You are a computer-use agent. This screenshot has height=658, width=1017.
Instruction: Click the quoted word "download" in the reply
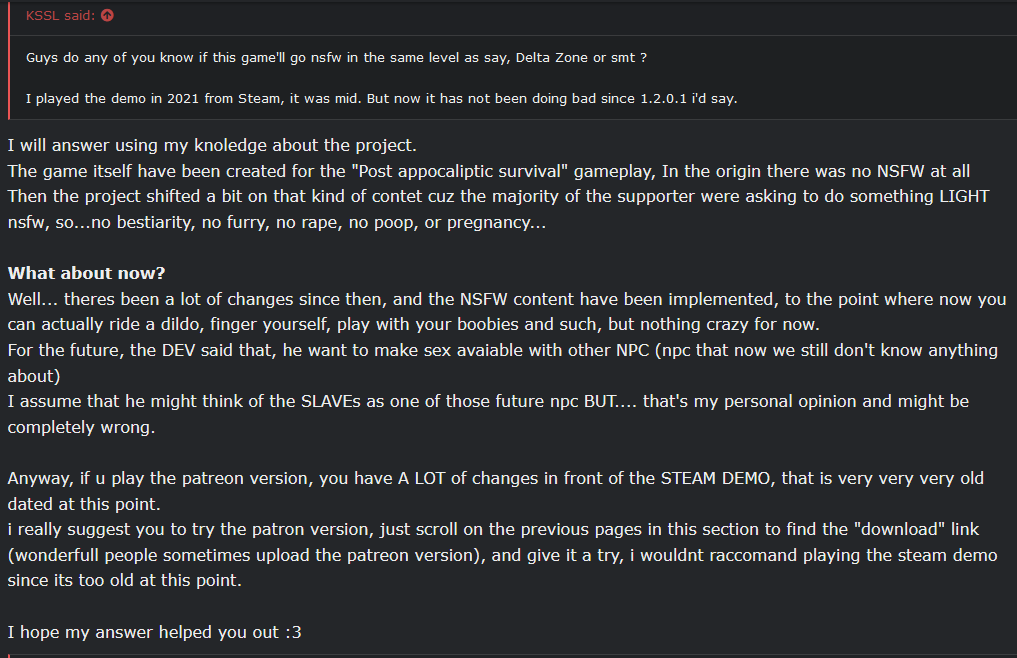coord(899,530)
